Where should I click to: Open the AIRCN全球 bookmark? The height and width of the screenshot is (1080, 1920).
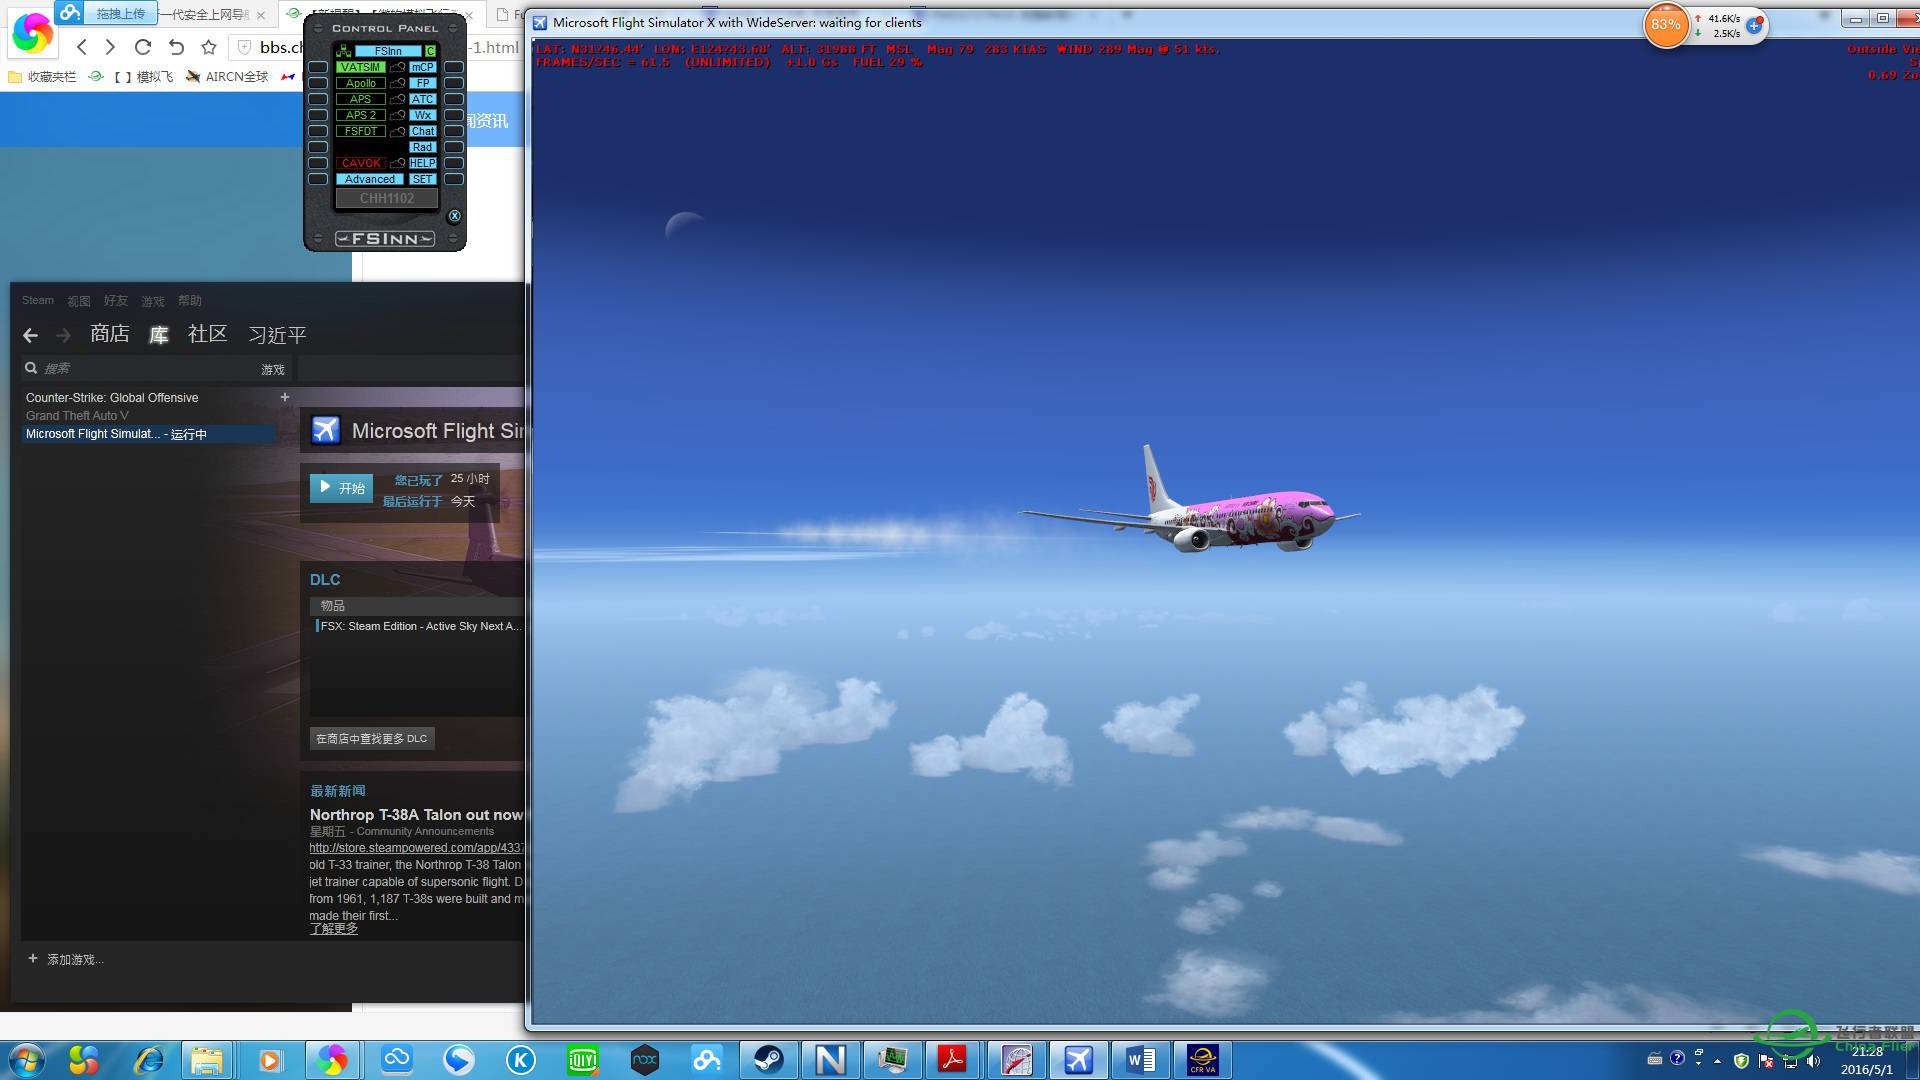227,76
